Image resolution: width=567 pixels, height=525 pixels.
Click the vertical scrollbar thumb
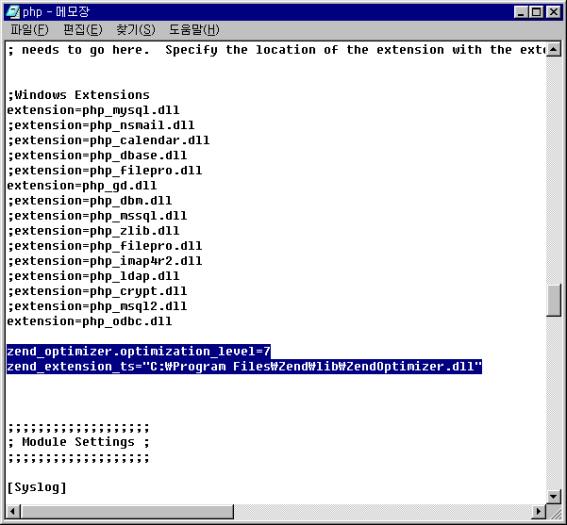click(553, 301)
